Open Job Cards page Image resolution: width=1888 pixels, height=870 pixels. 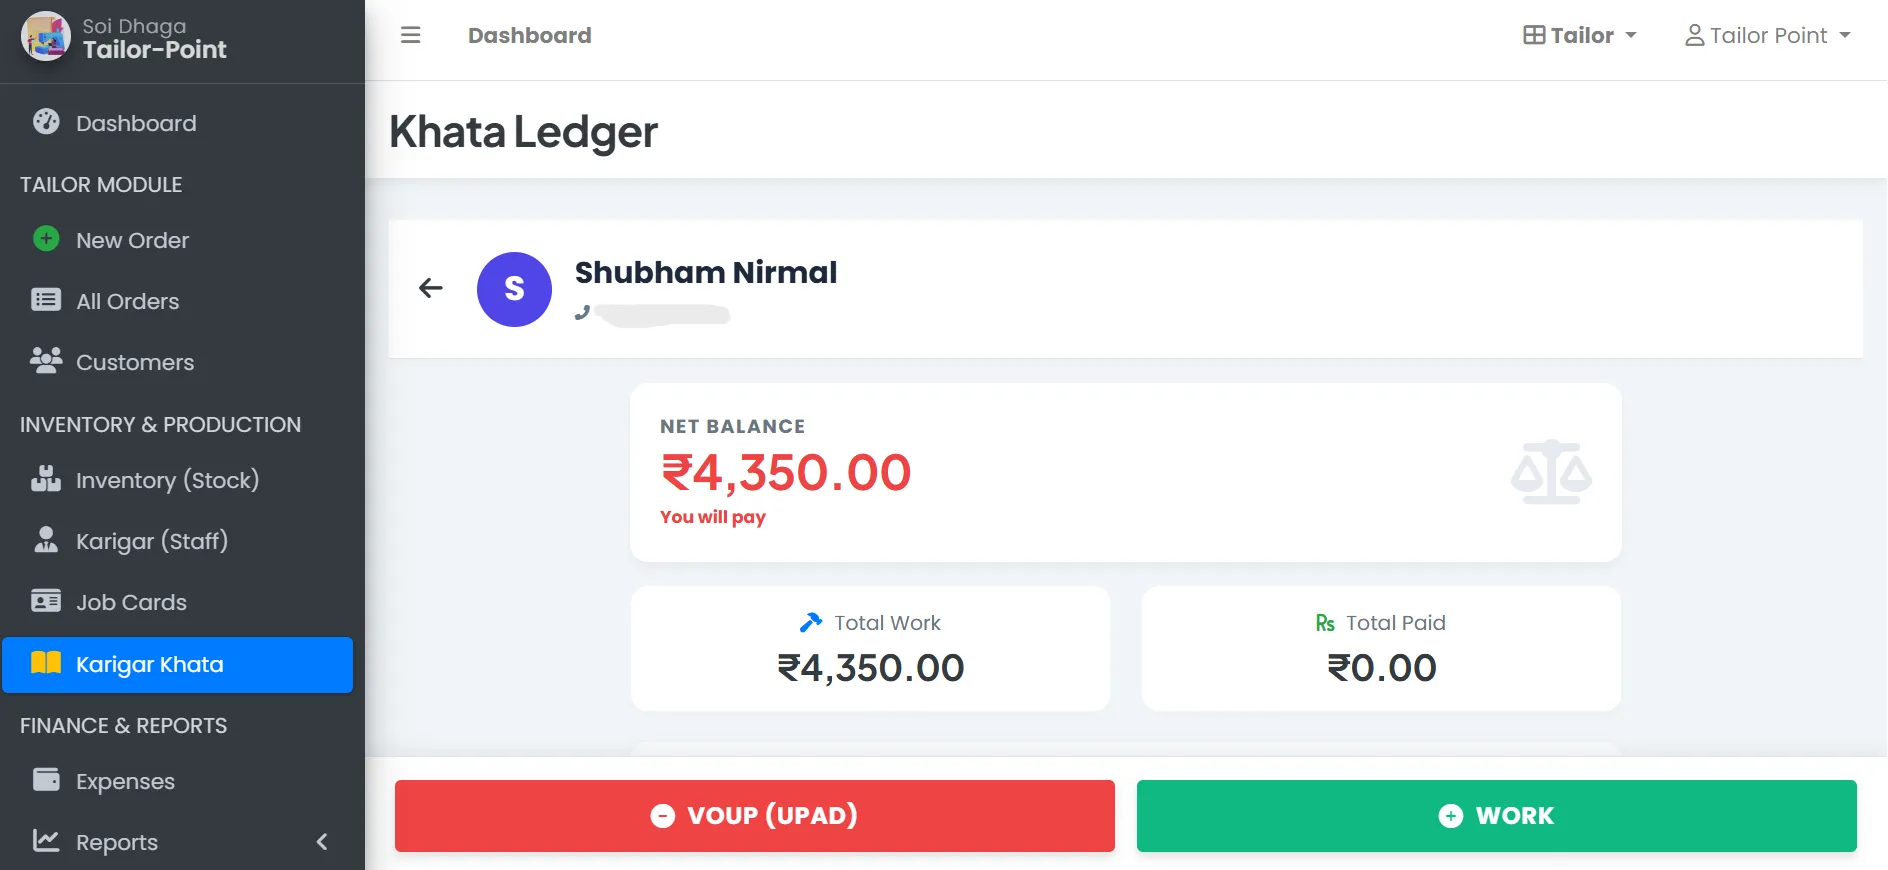tap(131, 602)
